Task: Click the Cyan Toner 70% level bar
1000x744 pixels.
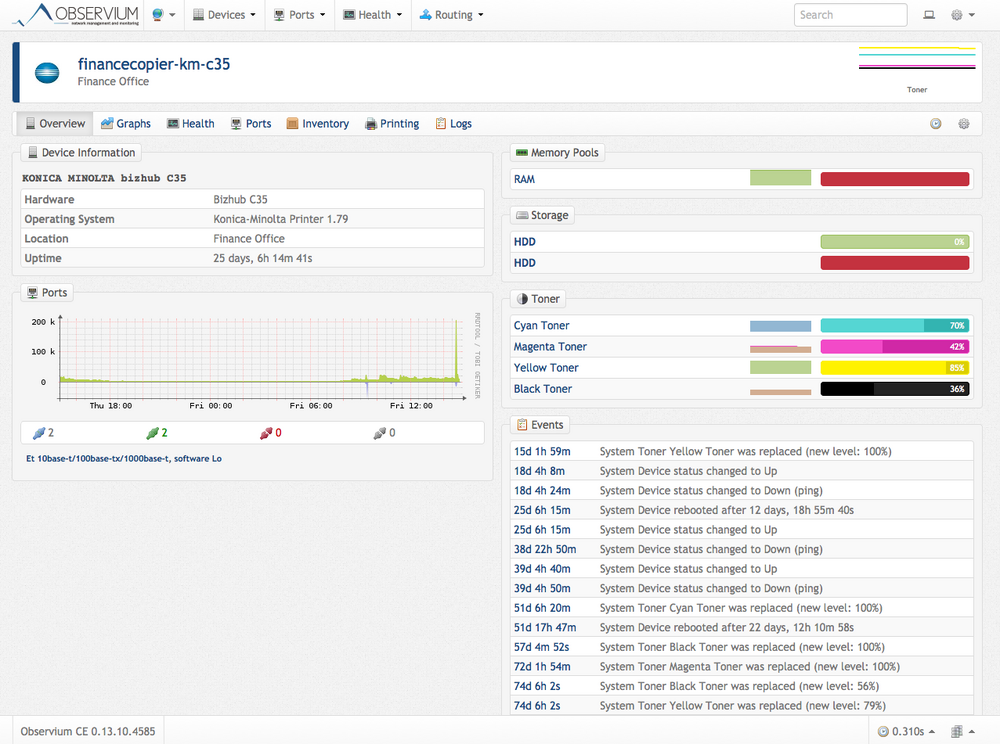Action: click(x=895, y=325)
